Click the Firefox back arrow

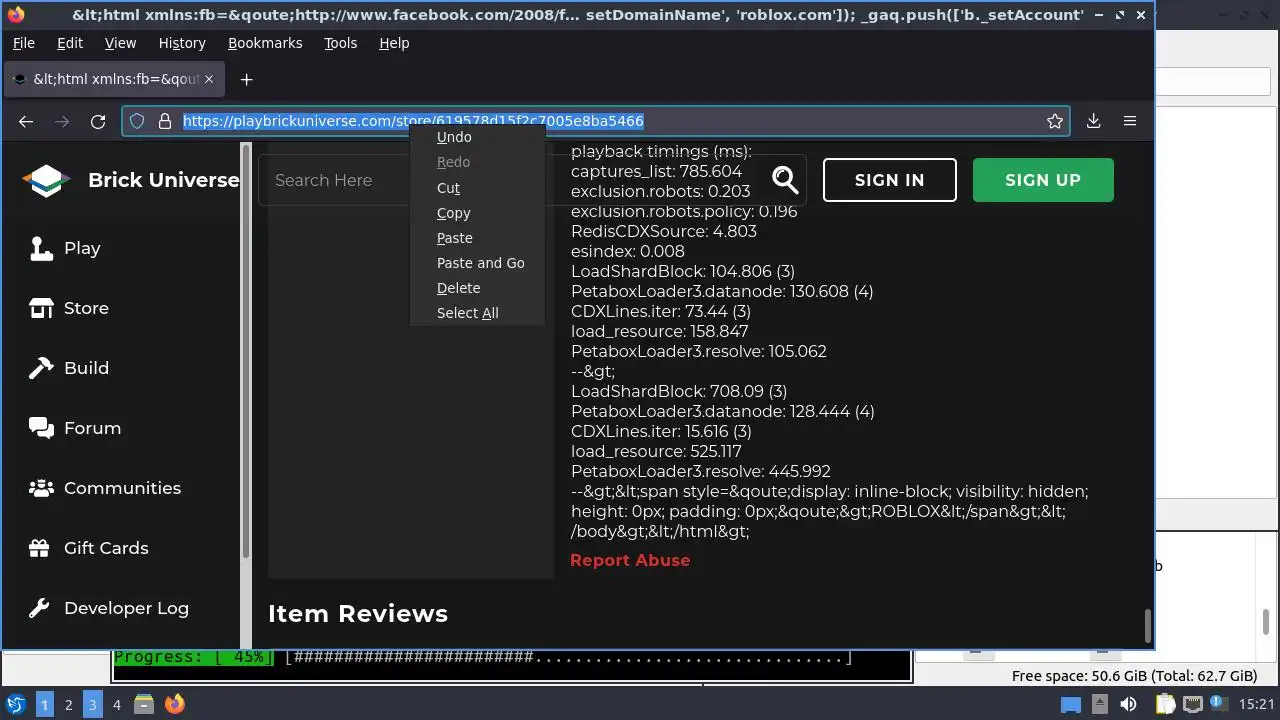coord(26,121)
